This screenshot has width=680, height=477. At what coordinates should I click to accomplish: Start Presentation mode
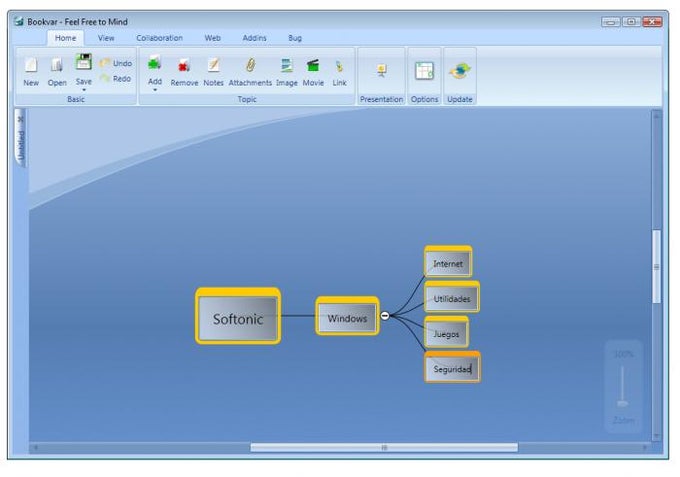coord(381,71)
